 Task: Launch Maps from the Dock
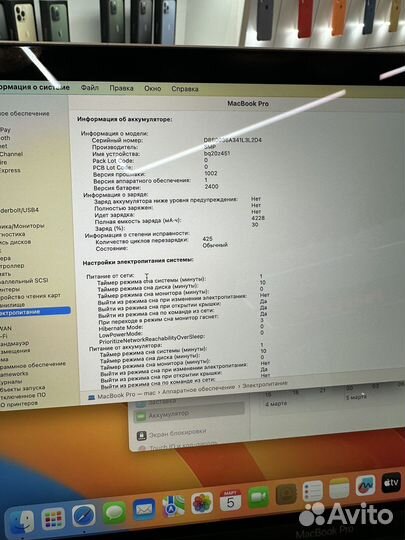point(174,506)
